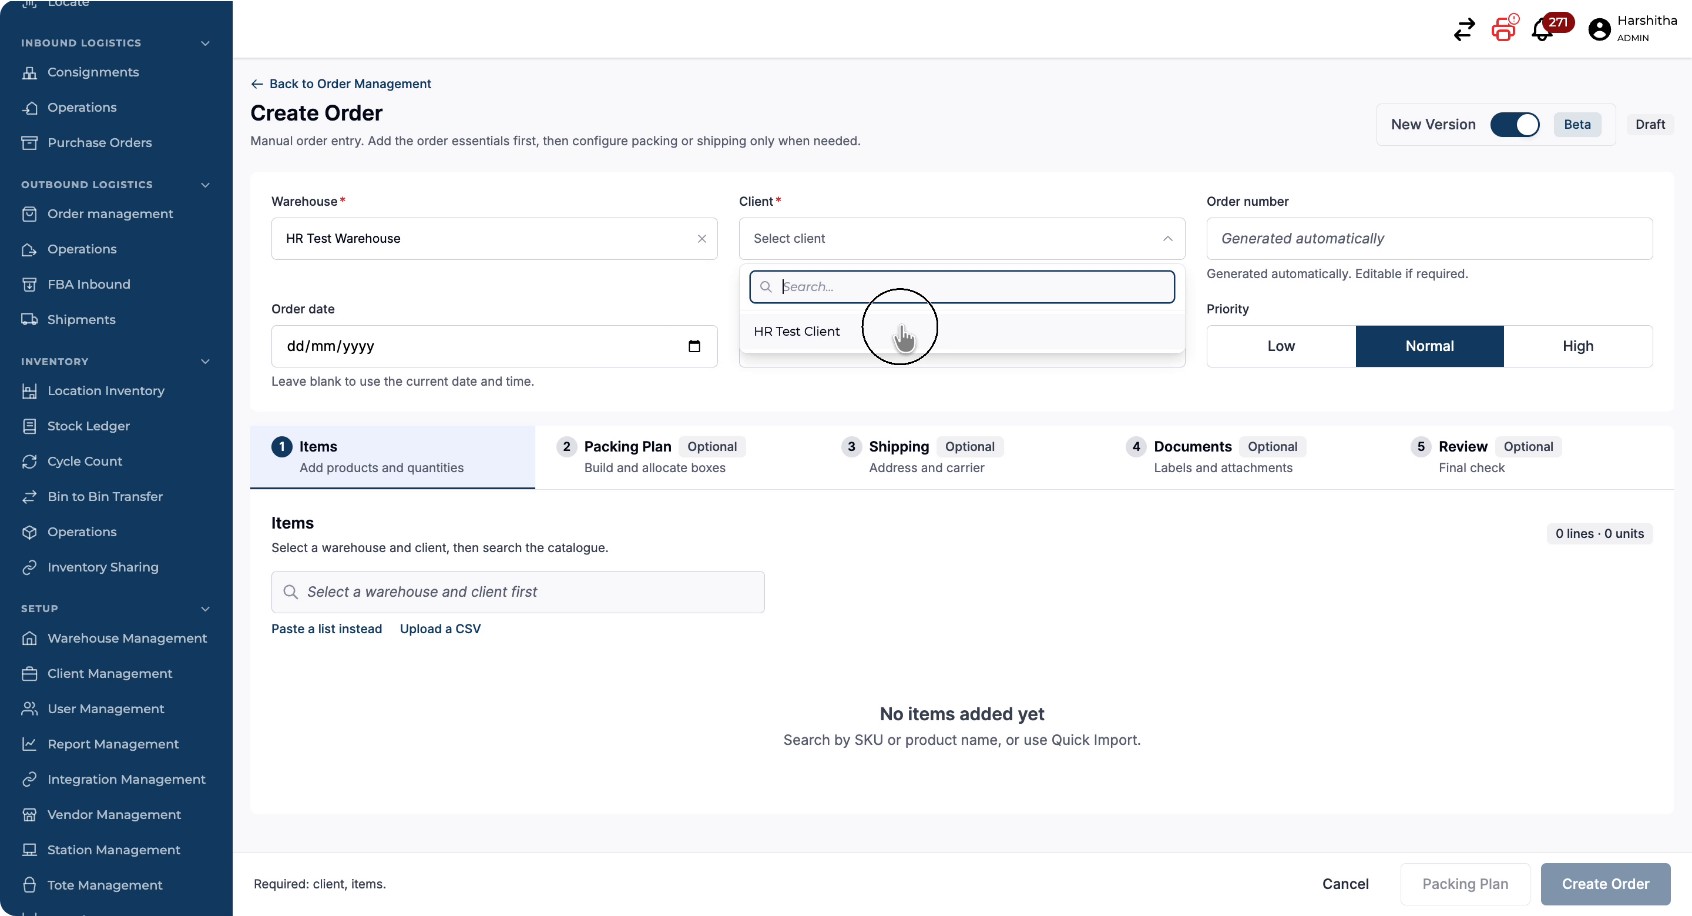Set priority to Normal

point(1430,346)
